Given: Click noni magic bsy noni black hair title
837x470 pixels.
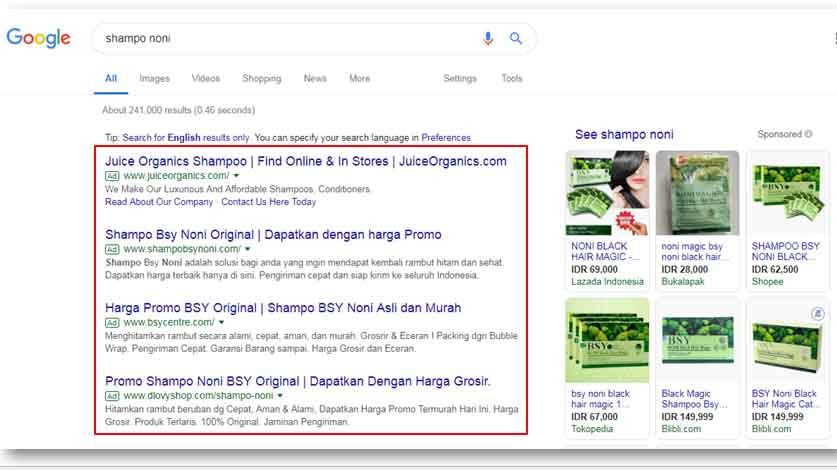Looking at the screenshot, I should coord(693,252).
